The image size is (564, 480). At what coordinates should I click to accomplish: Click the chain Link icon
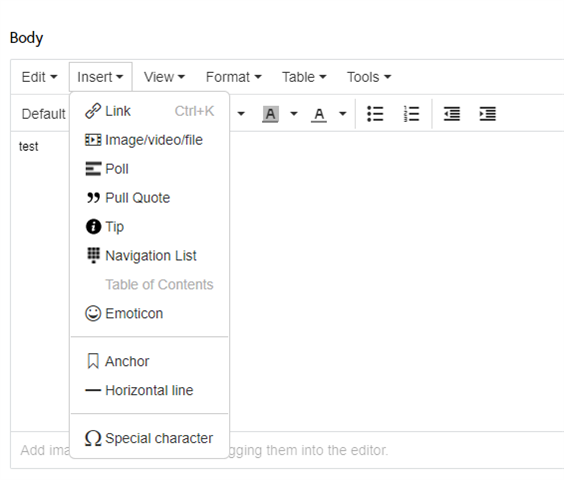tap(93, 111)
